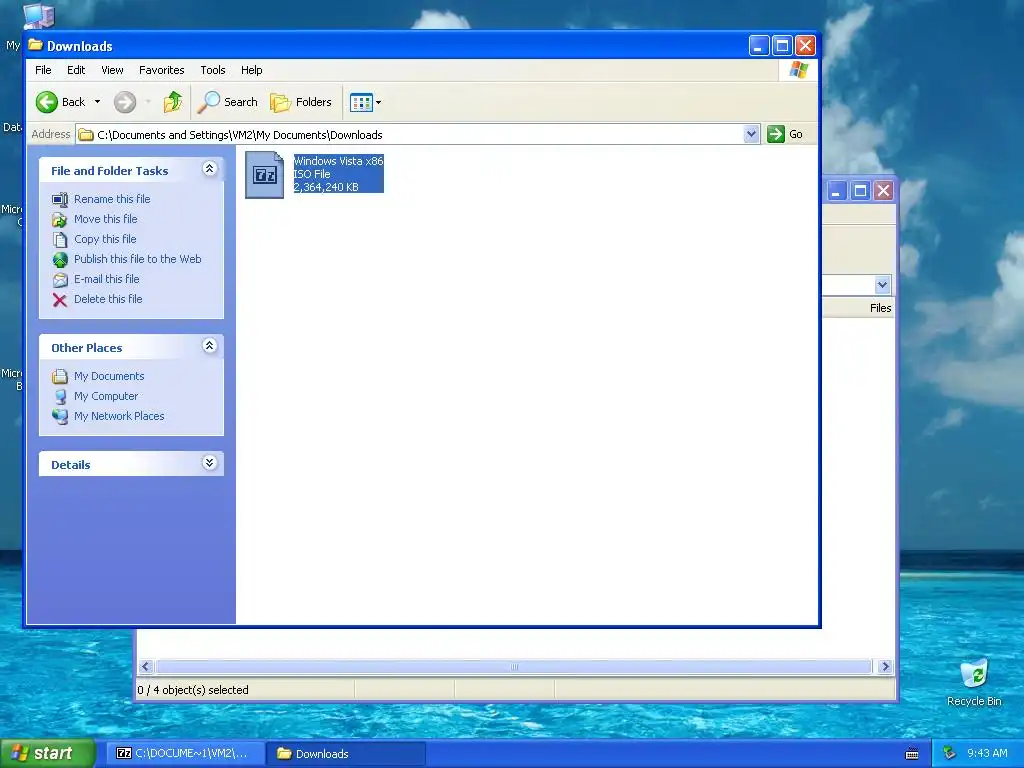Open the Favorites menu
The width and height of the screenshot is (1024, 768).
161,70
